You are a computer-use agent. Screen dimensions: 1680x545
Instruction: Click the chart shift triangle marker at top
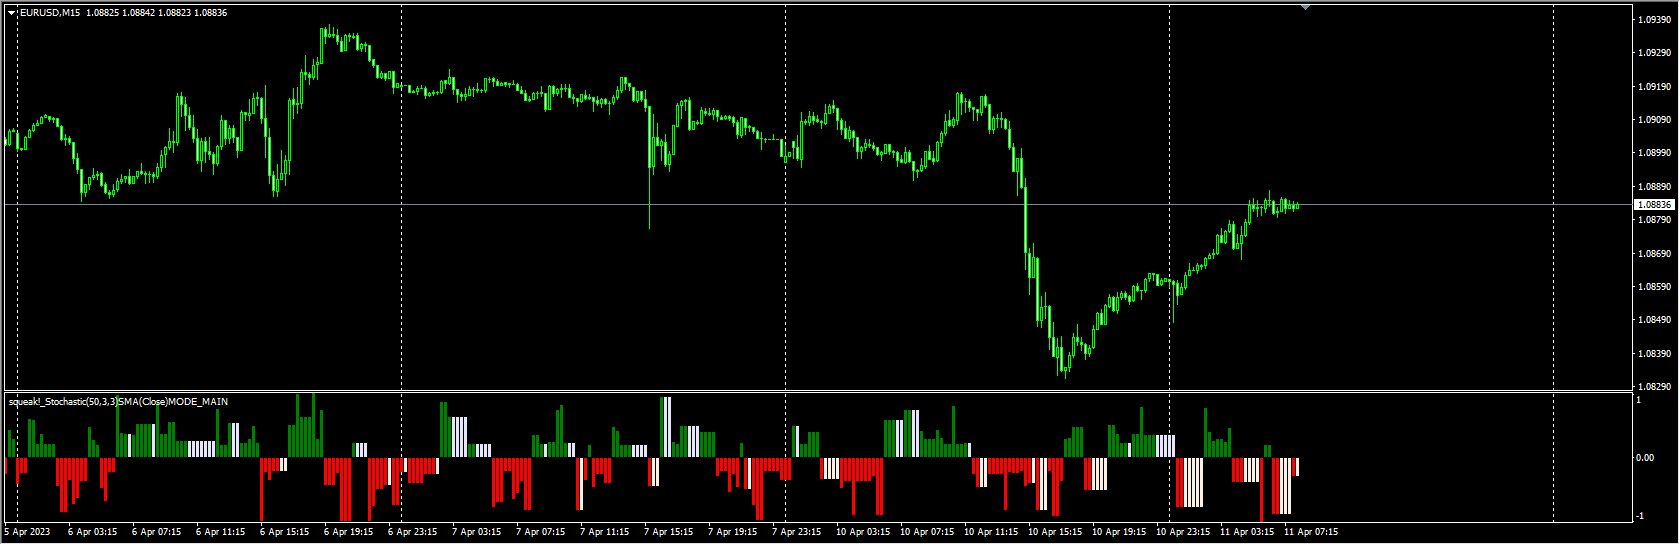pos(1305,7)
